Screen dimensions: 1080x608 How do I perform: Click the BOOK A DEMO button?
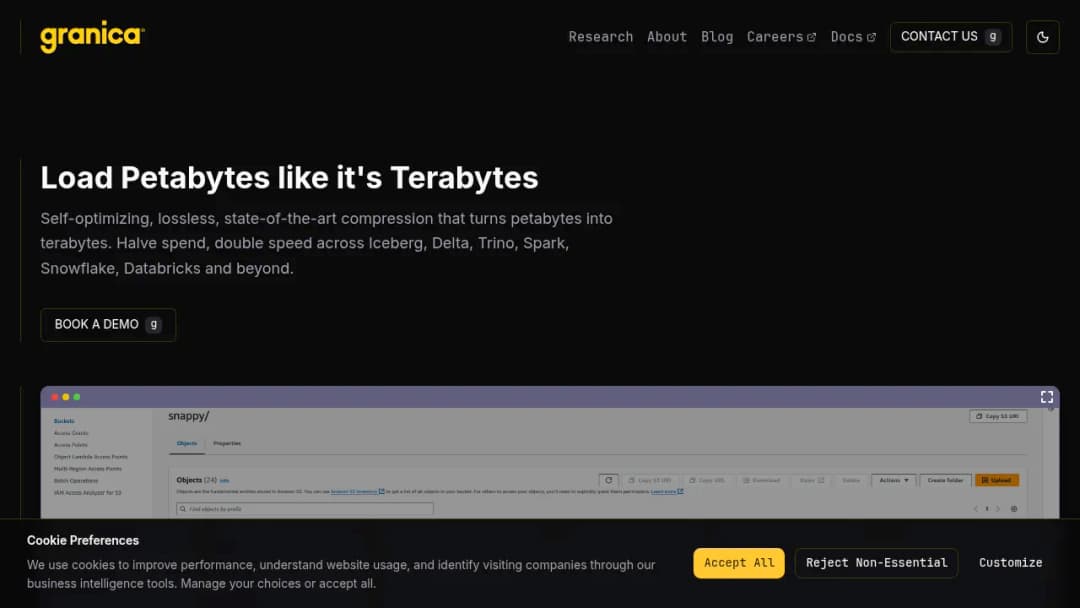108,324
